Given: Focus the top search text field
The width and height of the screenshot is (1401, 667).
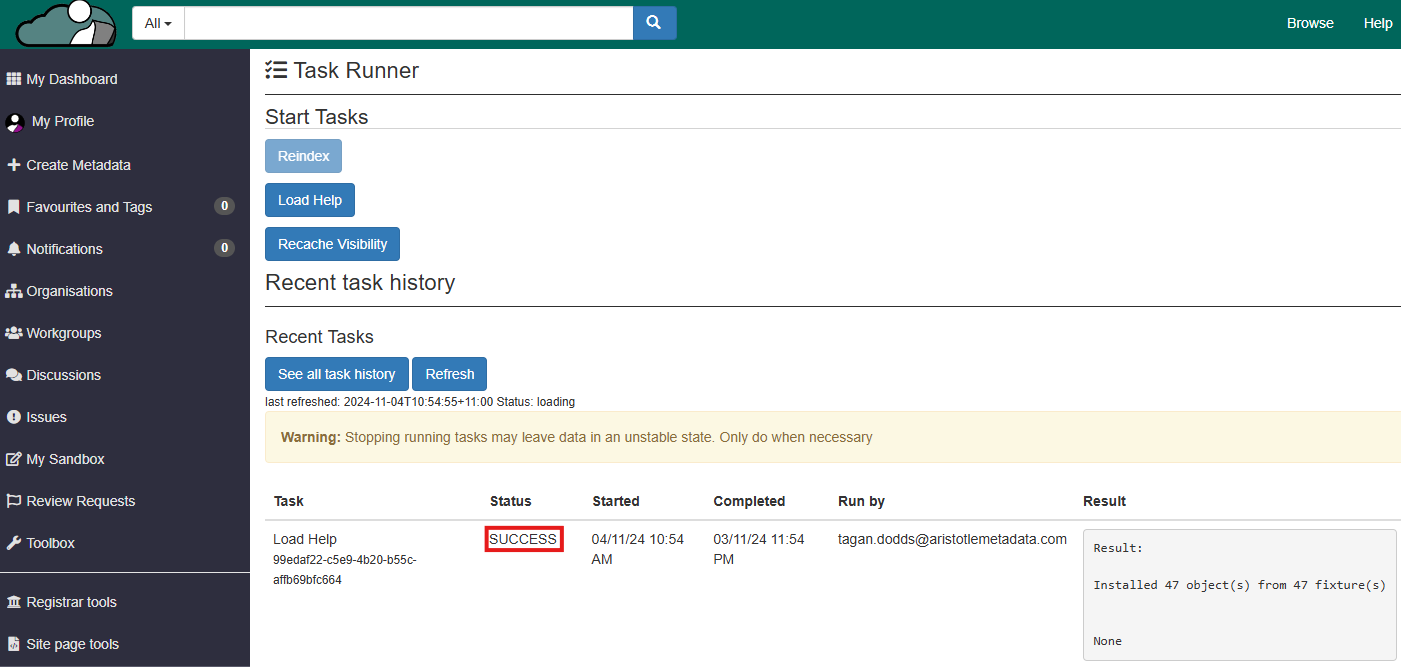Looking at the screenshot, I should coord(408,23).
